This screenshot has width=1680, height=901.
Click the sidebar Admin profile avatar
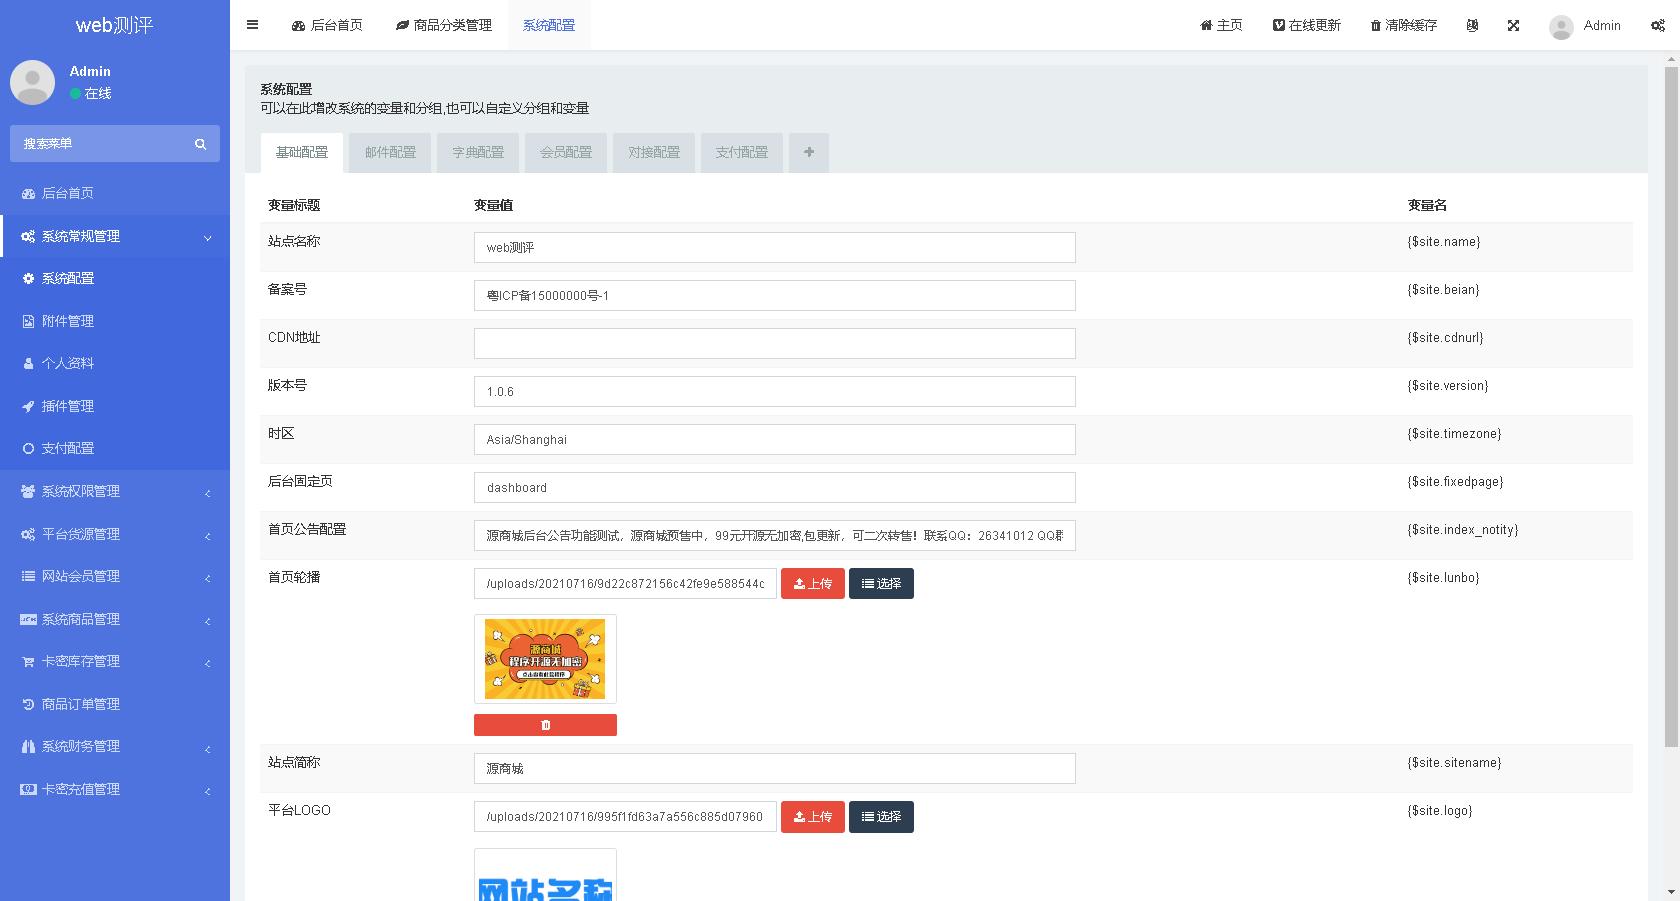(33, 82)
